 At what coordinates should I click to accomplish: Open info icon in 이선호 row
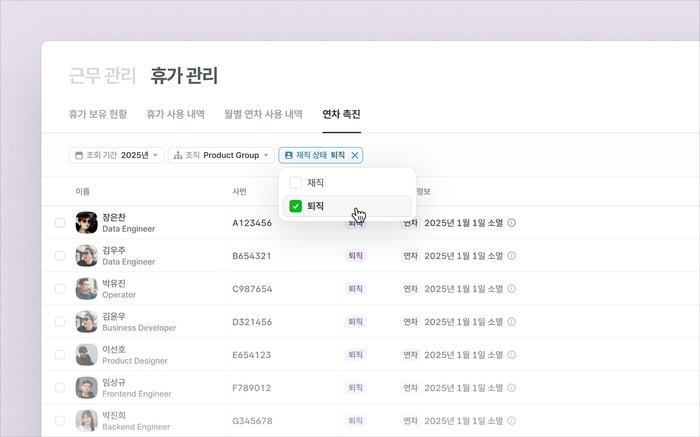(x=512, y=355)
